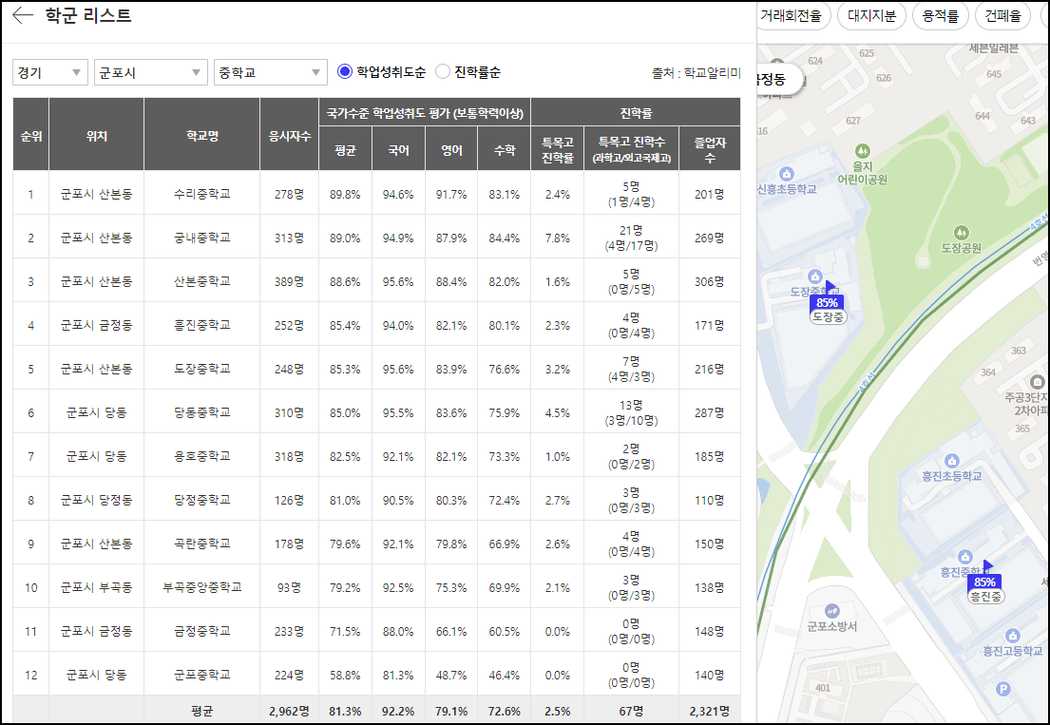Screen dimensions: 1050x725
Task: Click the 응시자수 column header
Action: 289,135
